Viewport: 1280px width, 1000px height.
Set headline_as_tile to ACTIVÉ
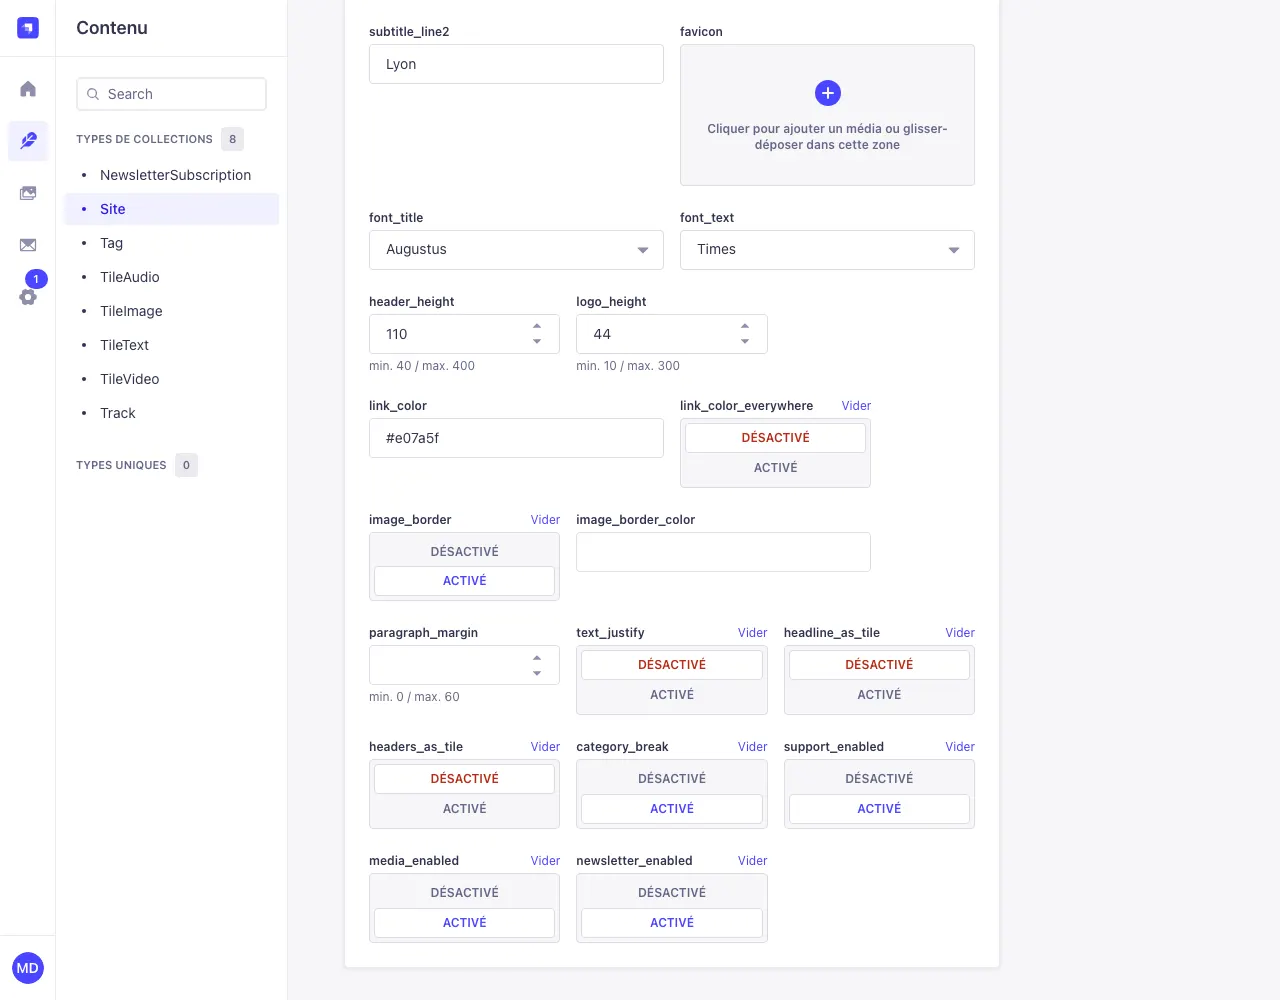pyautogui.click(x=879, y=695)
